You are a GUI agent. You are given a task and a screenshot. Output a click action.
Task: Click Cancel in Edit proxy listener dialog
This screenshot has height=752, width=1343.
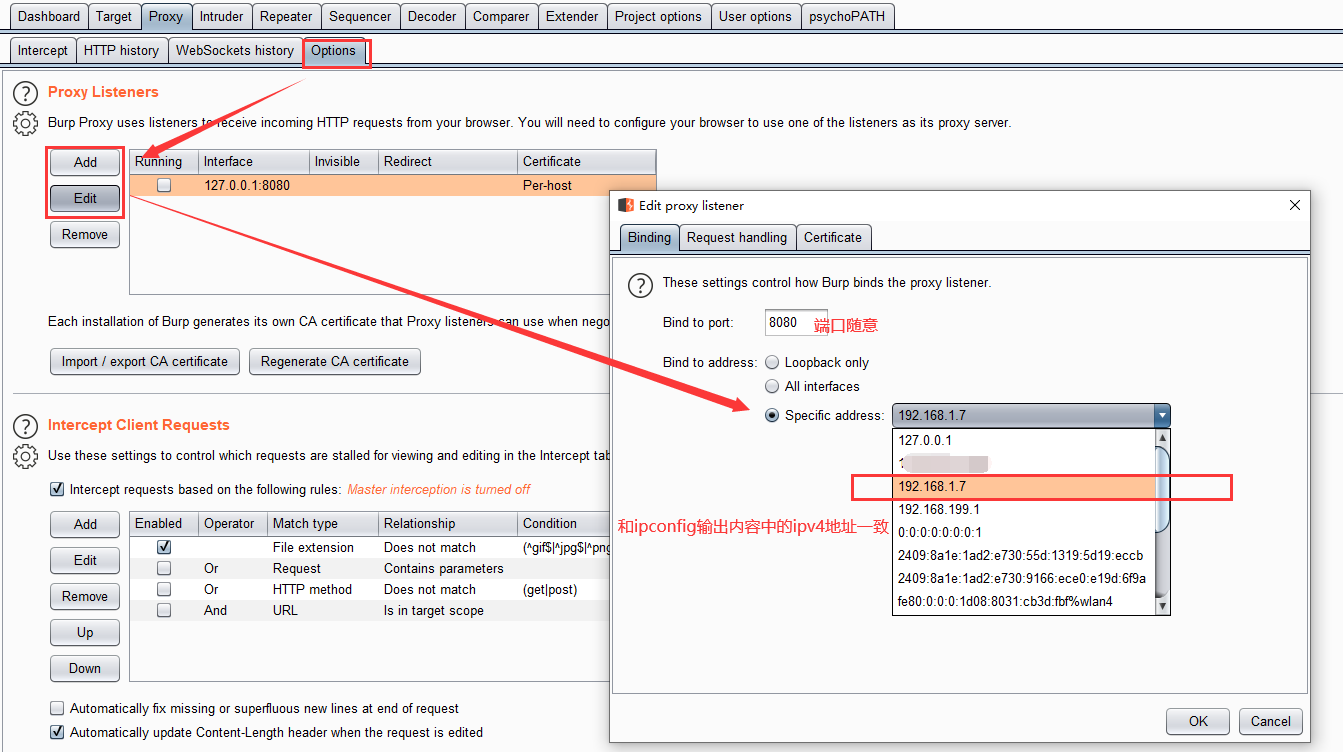[x=1271, y=721]
